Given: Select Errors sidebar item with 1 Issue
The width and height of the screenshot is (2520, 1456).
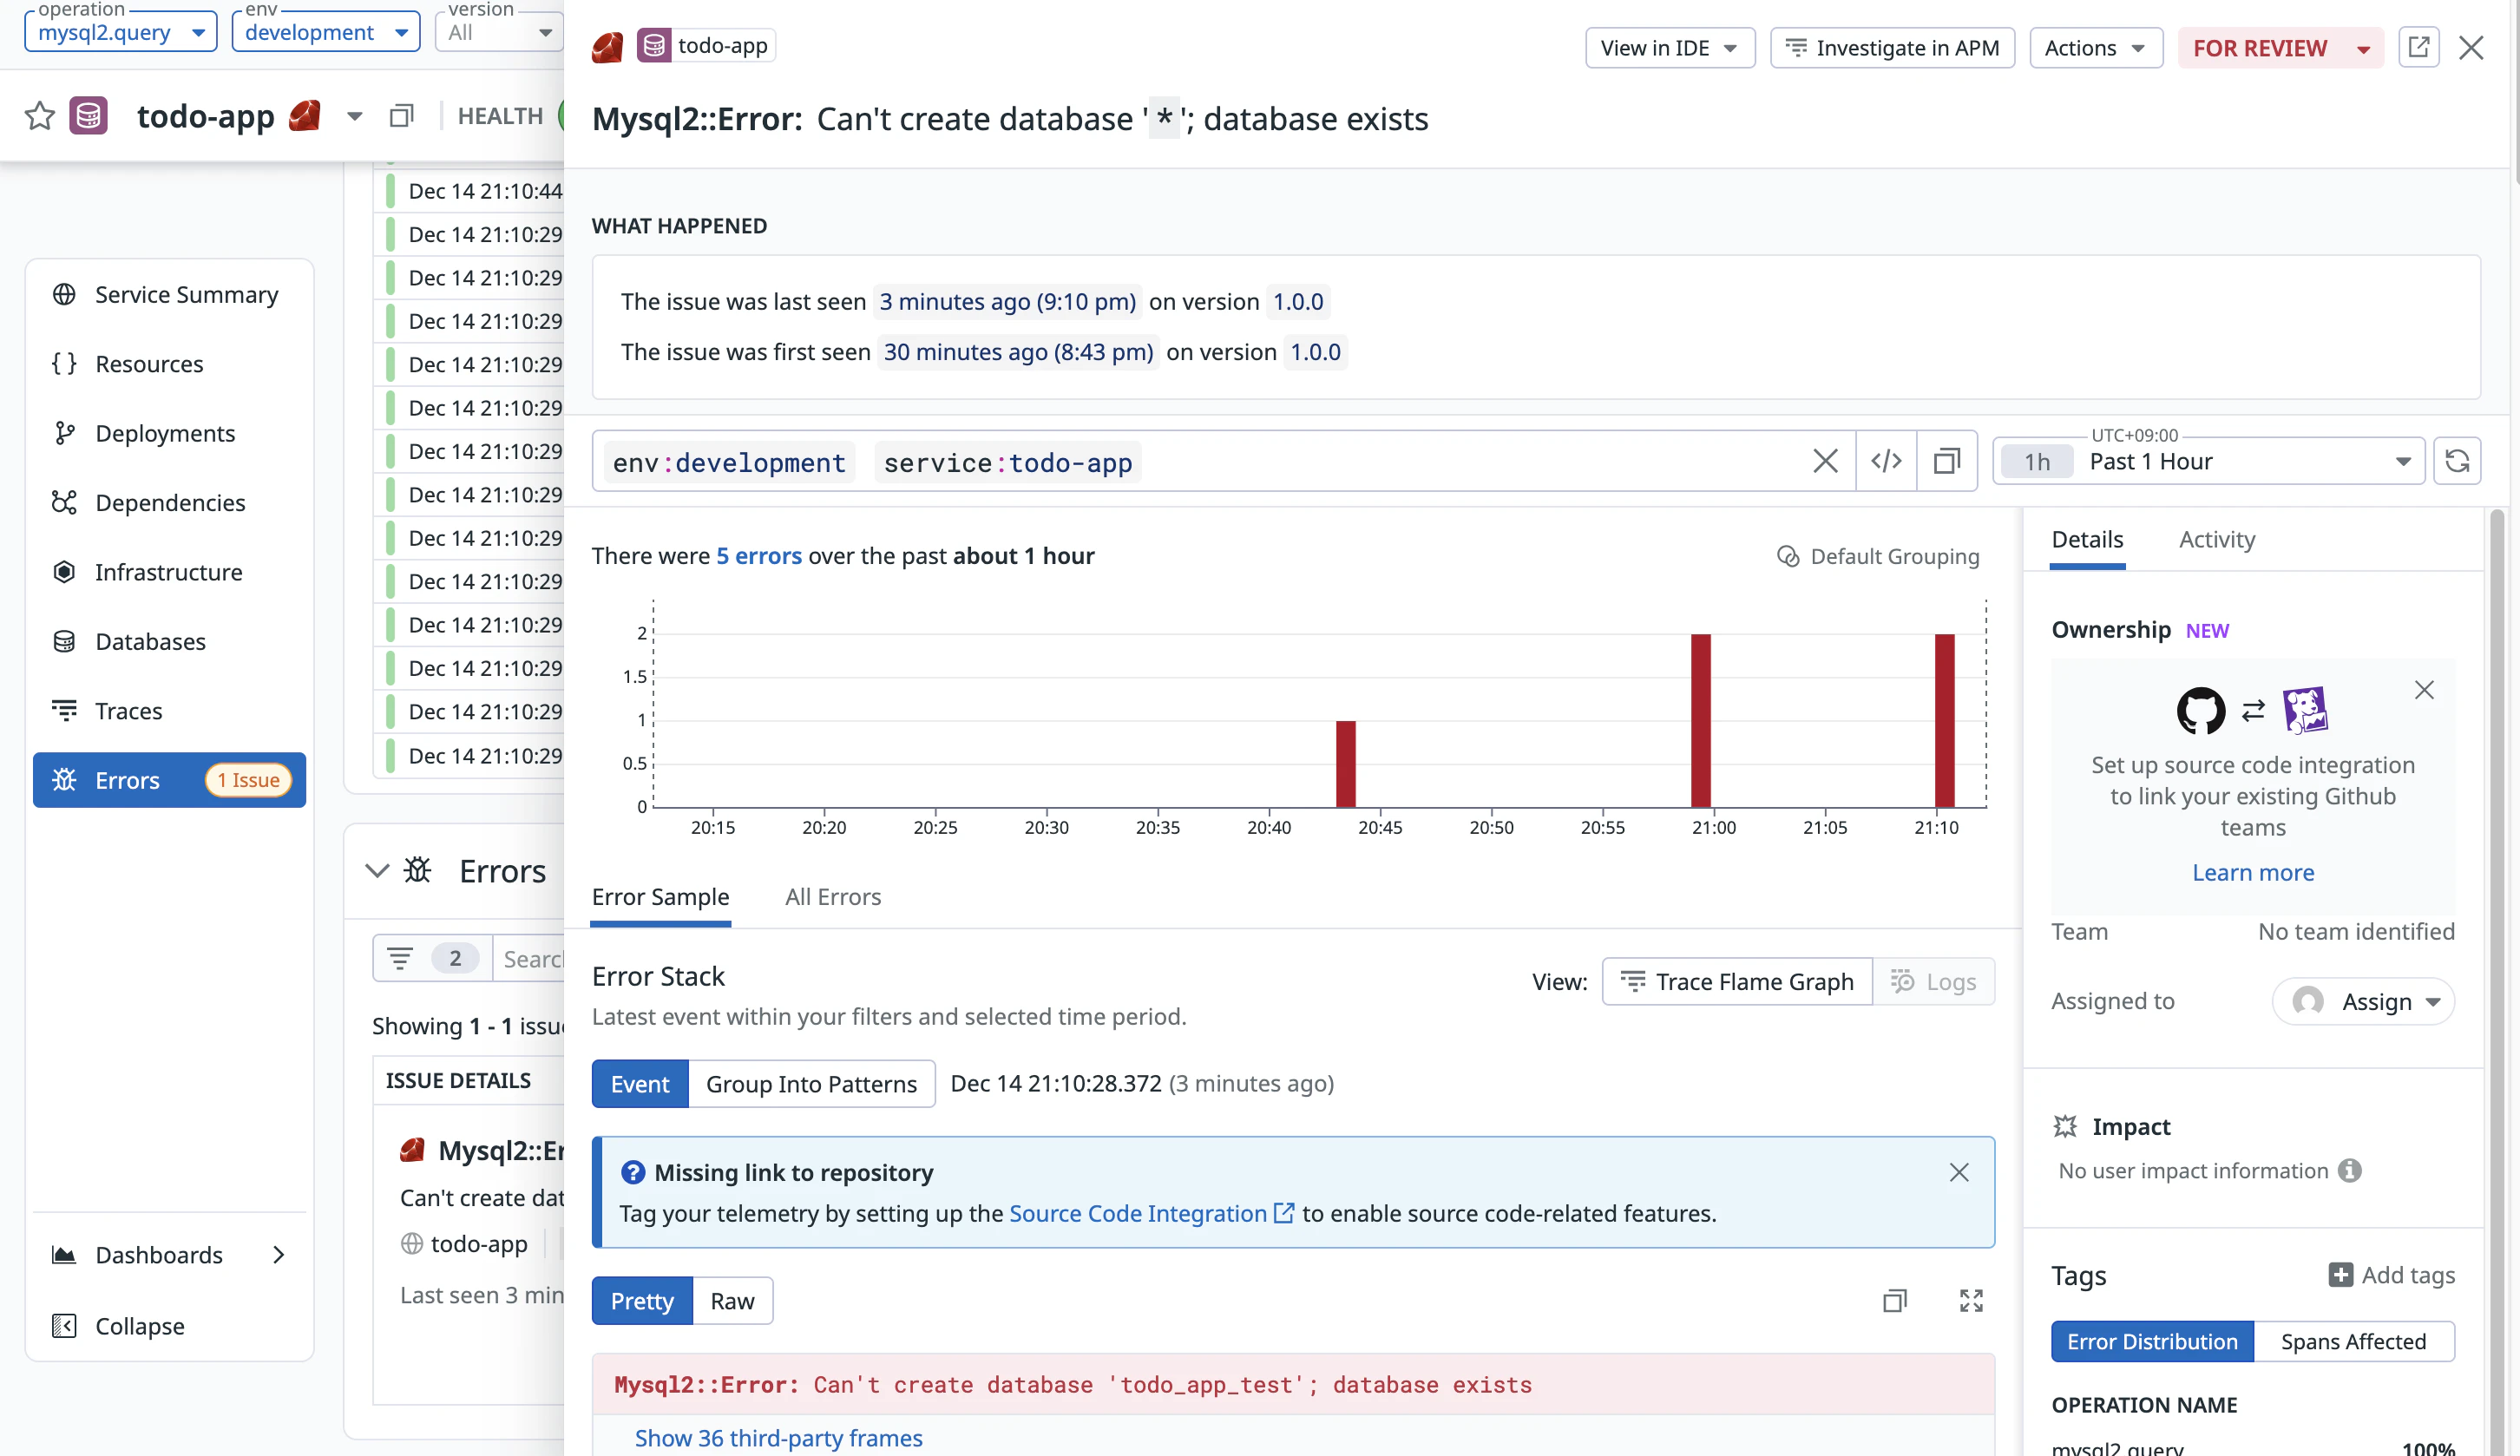Looking at the screenshot, I should (169, 780).
